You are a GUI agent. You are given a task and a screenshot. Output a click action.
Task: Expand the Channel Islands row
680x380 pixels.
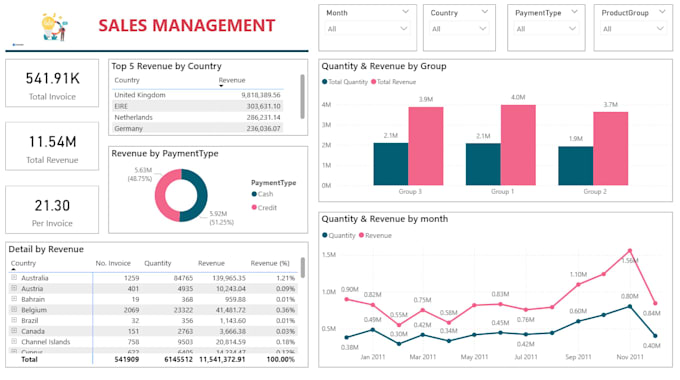tap(14, 341)
